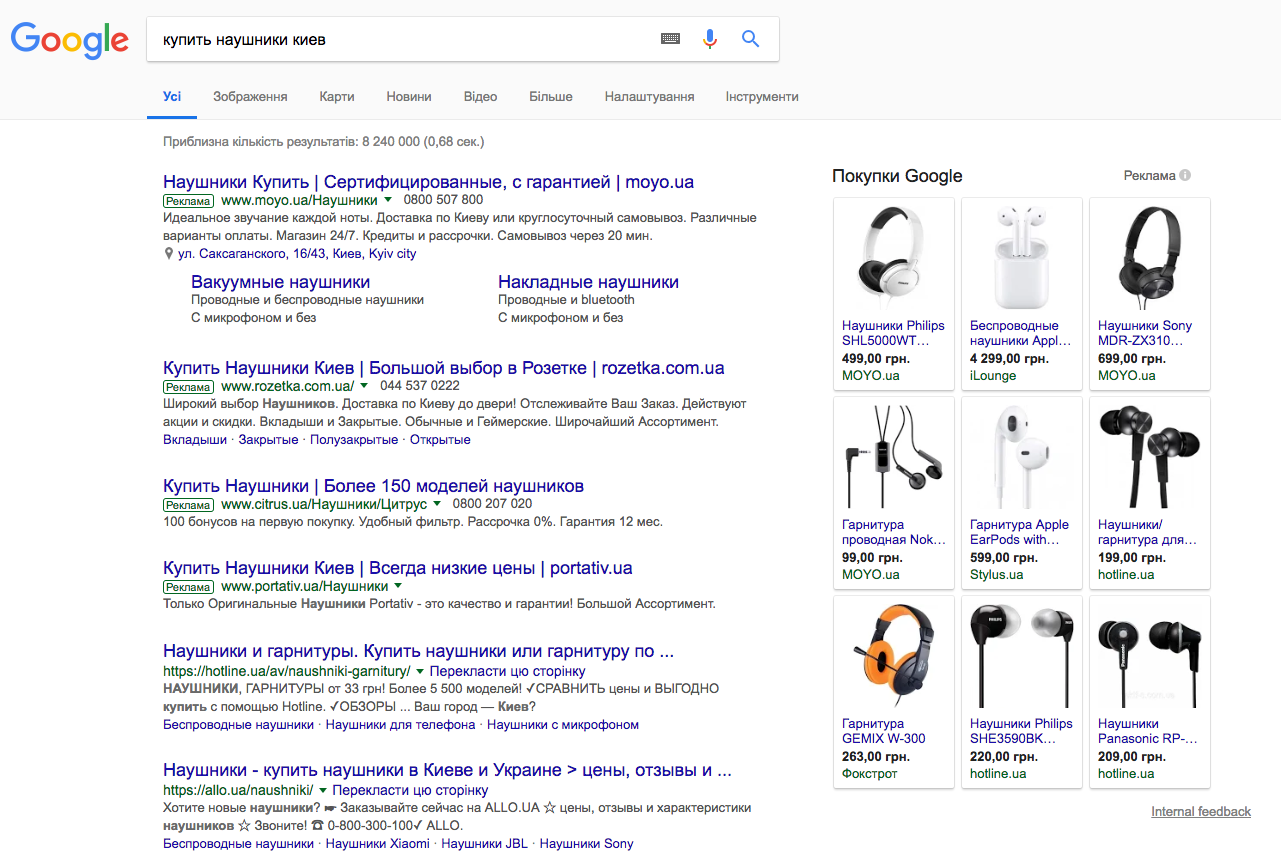Start voice search with the microphone icon
Screen dimensions: 1281x866
coord(710,39)
